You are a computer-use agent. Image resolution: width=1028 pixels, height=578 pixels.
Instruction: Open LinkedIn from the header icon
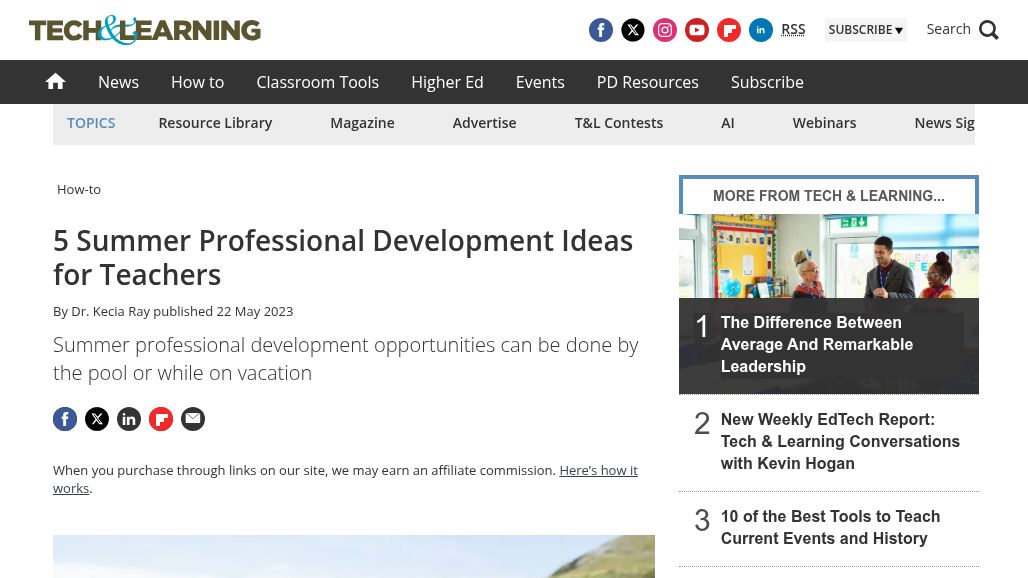pyautogui.click(x=761, y=30)
